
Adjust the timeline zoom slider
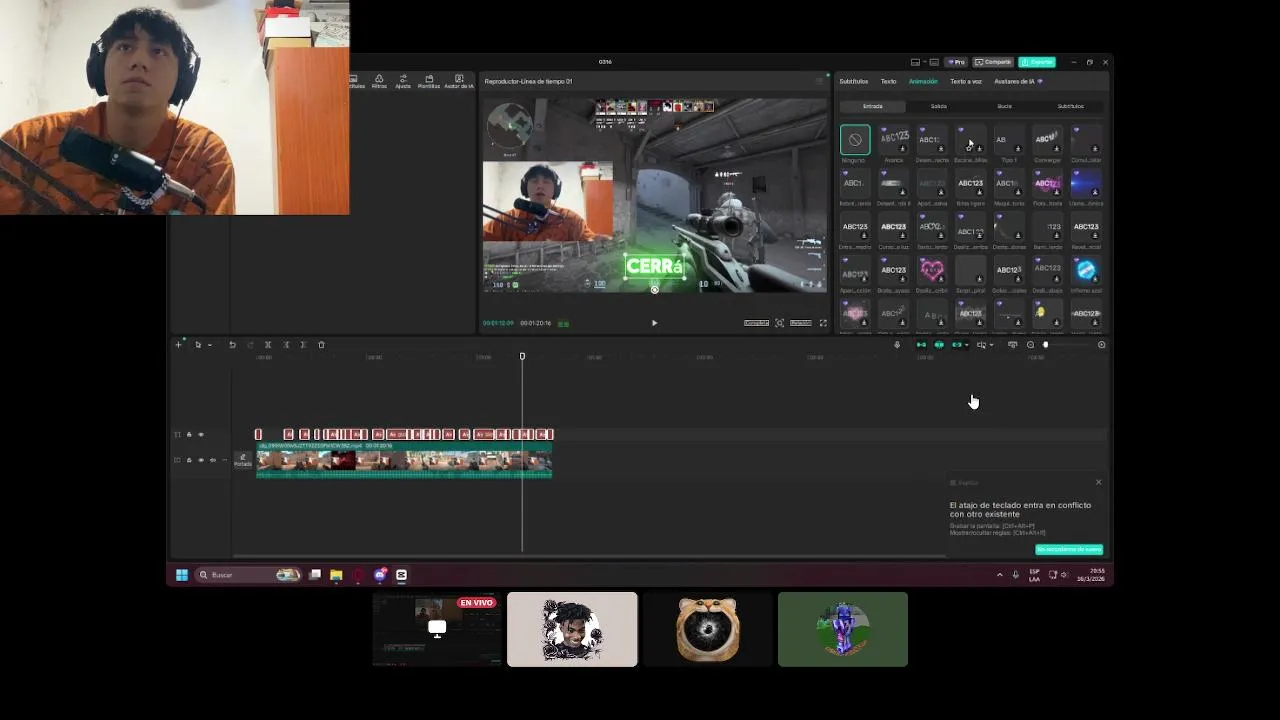click(x=1046, y=345)
